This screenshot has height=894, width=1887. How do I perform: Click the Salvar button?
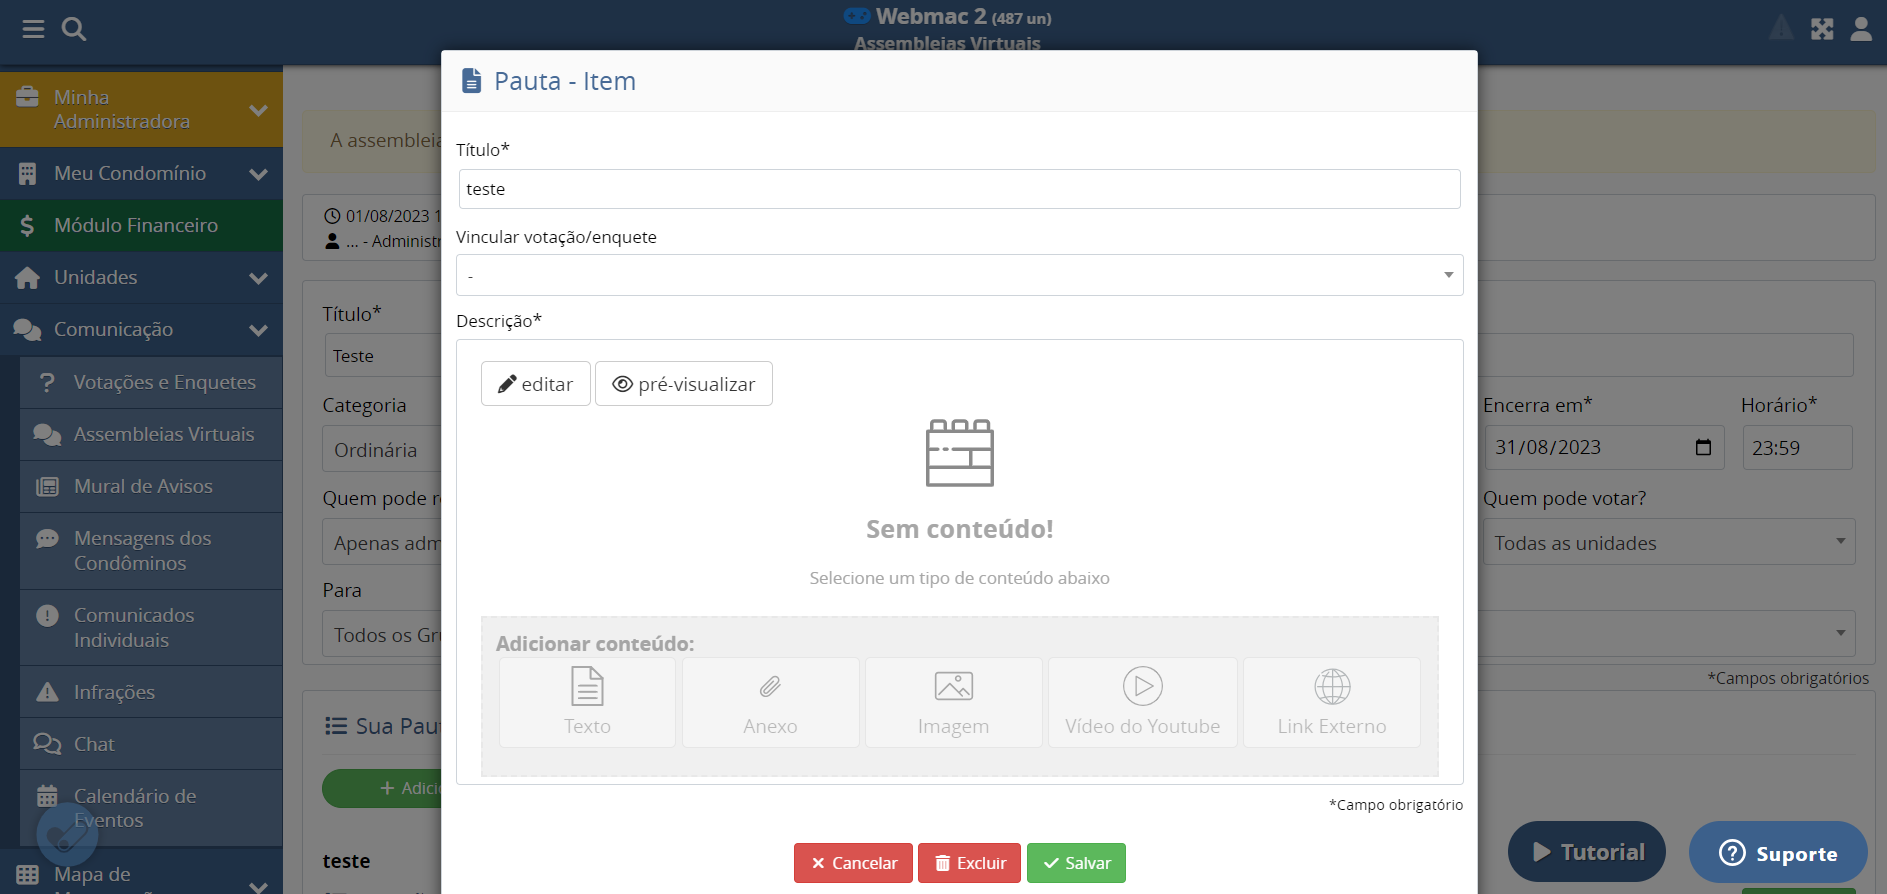(x=1076, y=863)
